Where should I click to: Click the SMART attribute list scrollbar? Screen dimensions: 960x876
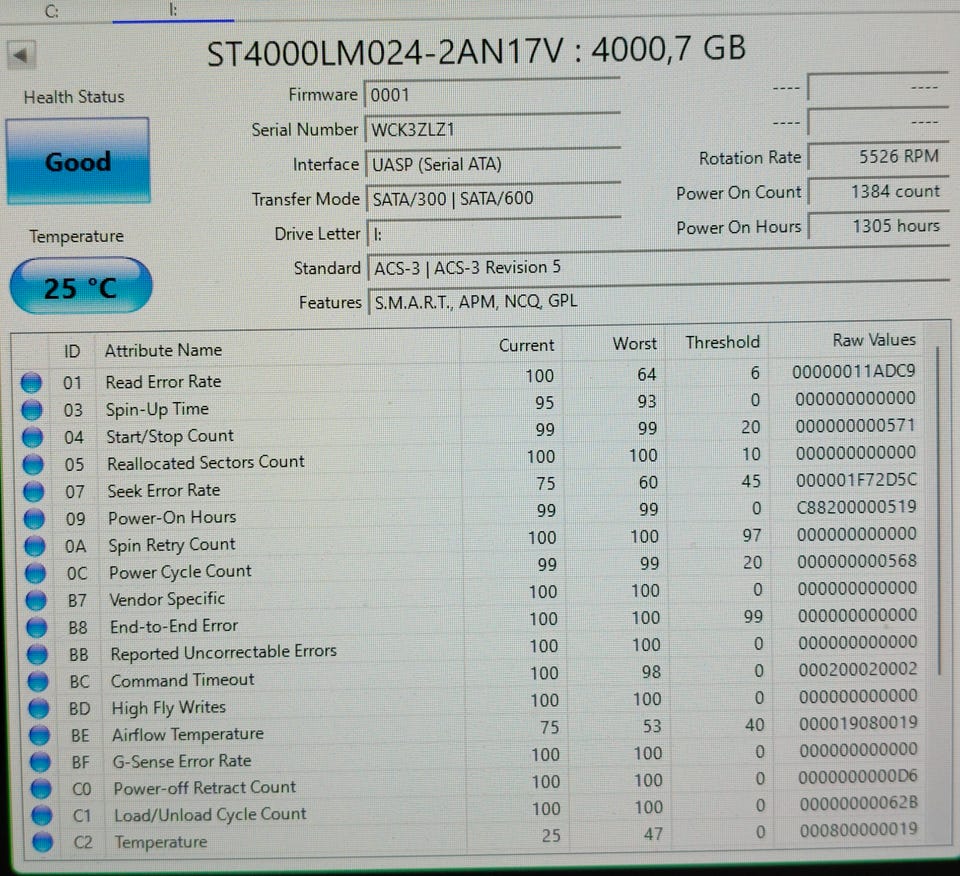[939, 511]
